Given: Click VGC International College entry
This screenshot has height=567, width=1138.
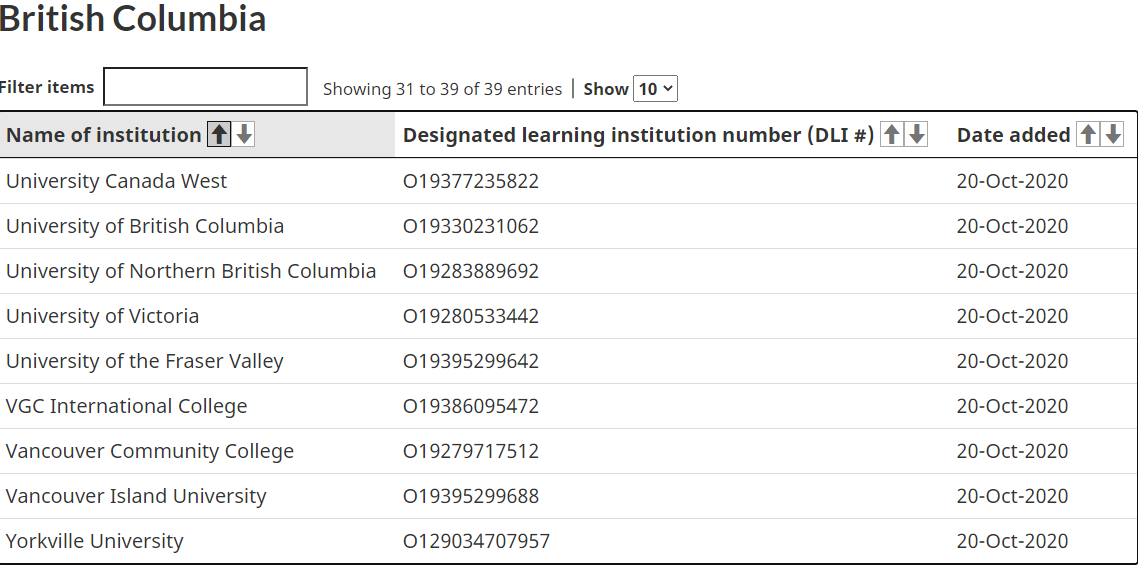Looking at the screenshot, I should click(x=126, y=406).
